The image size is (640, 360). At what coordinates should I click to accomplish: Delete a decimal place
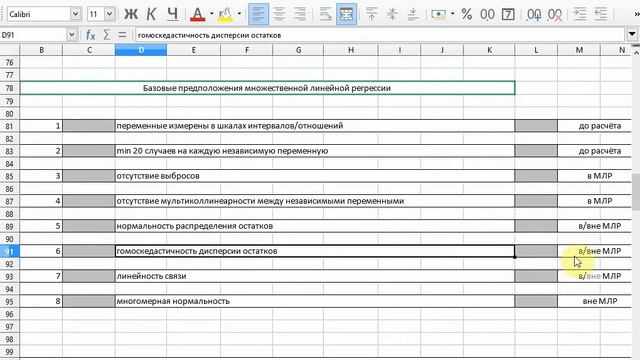click(555, 14)
